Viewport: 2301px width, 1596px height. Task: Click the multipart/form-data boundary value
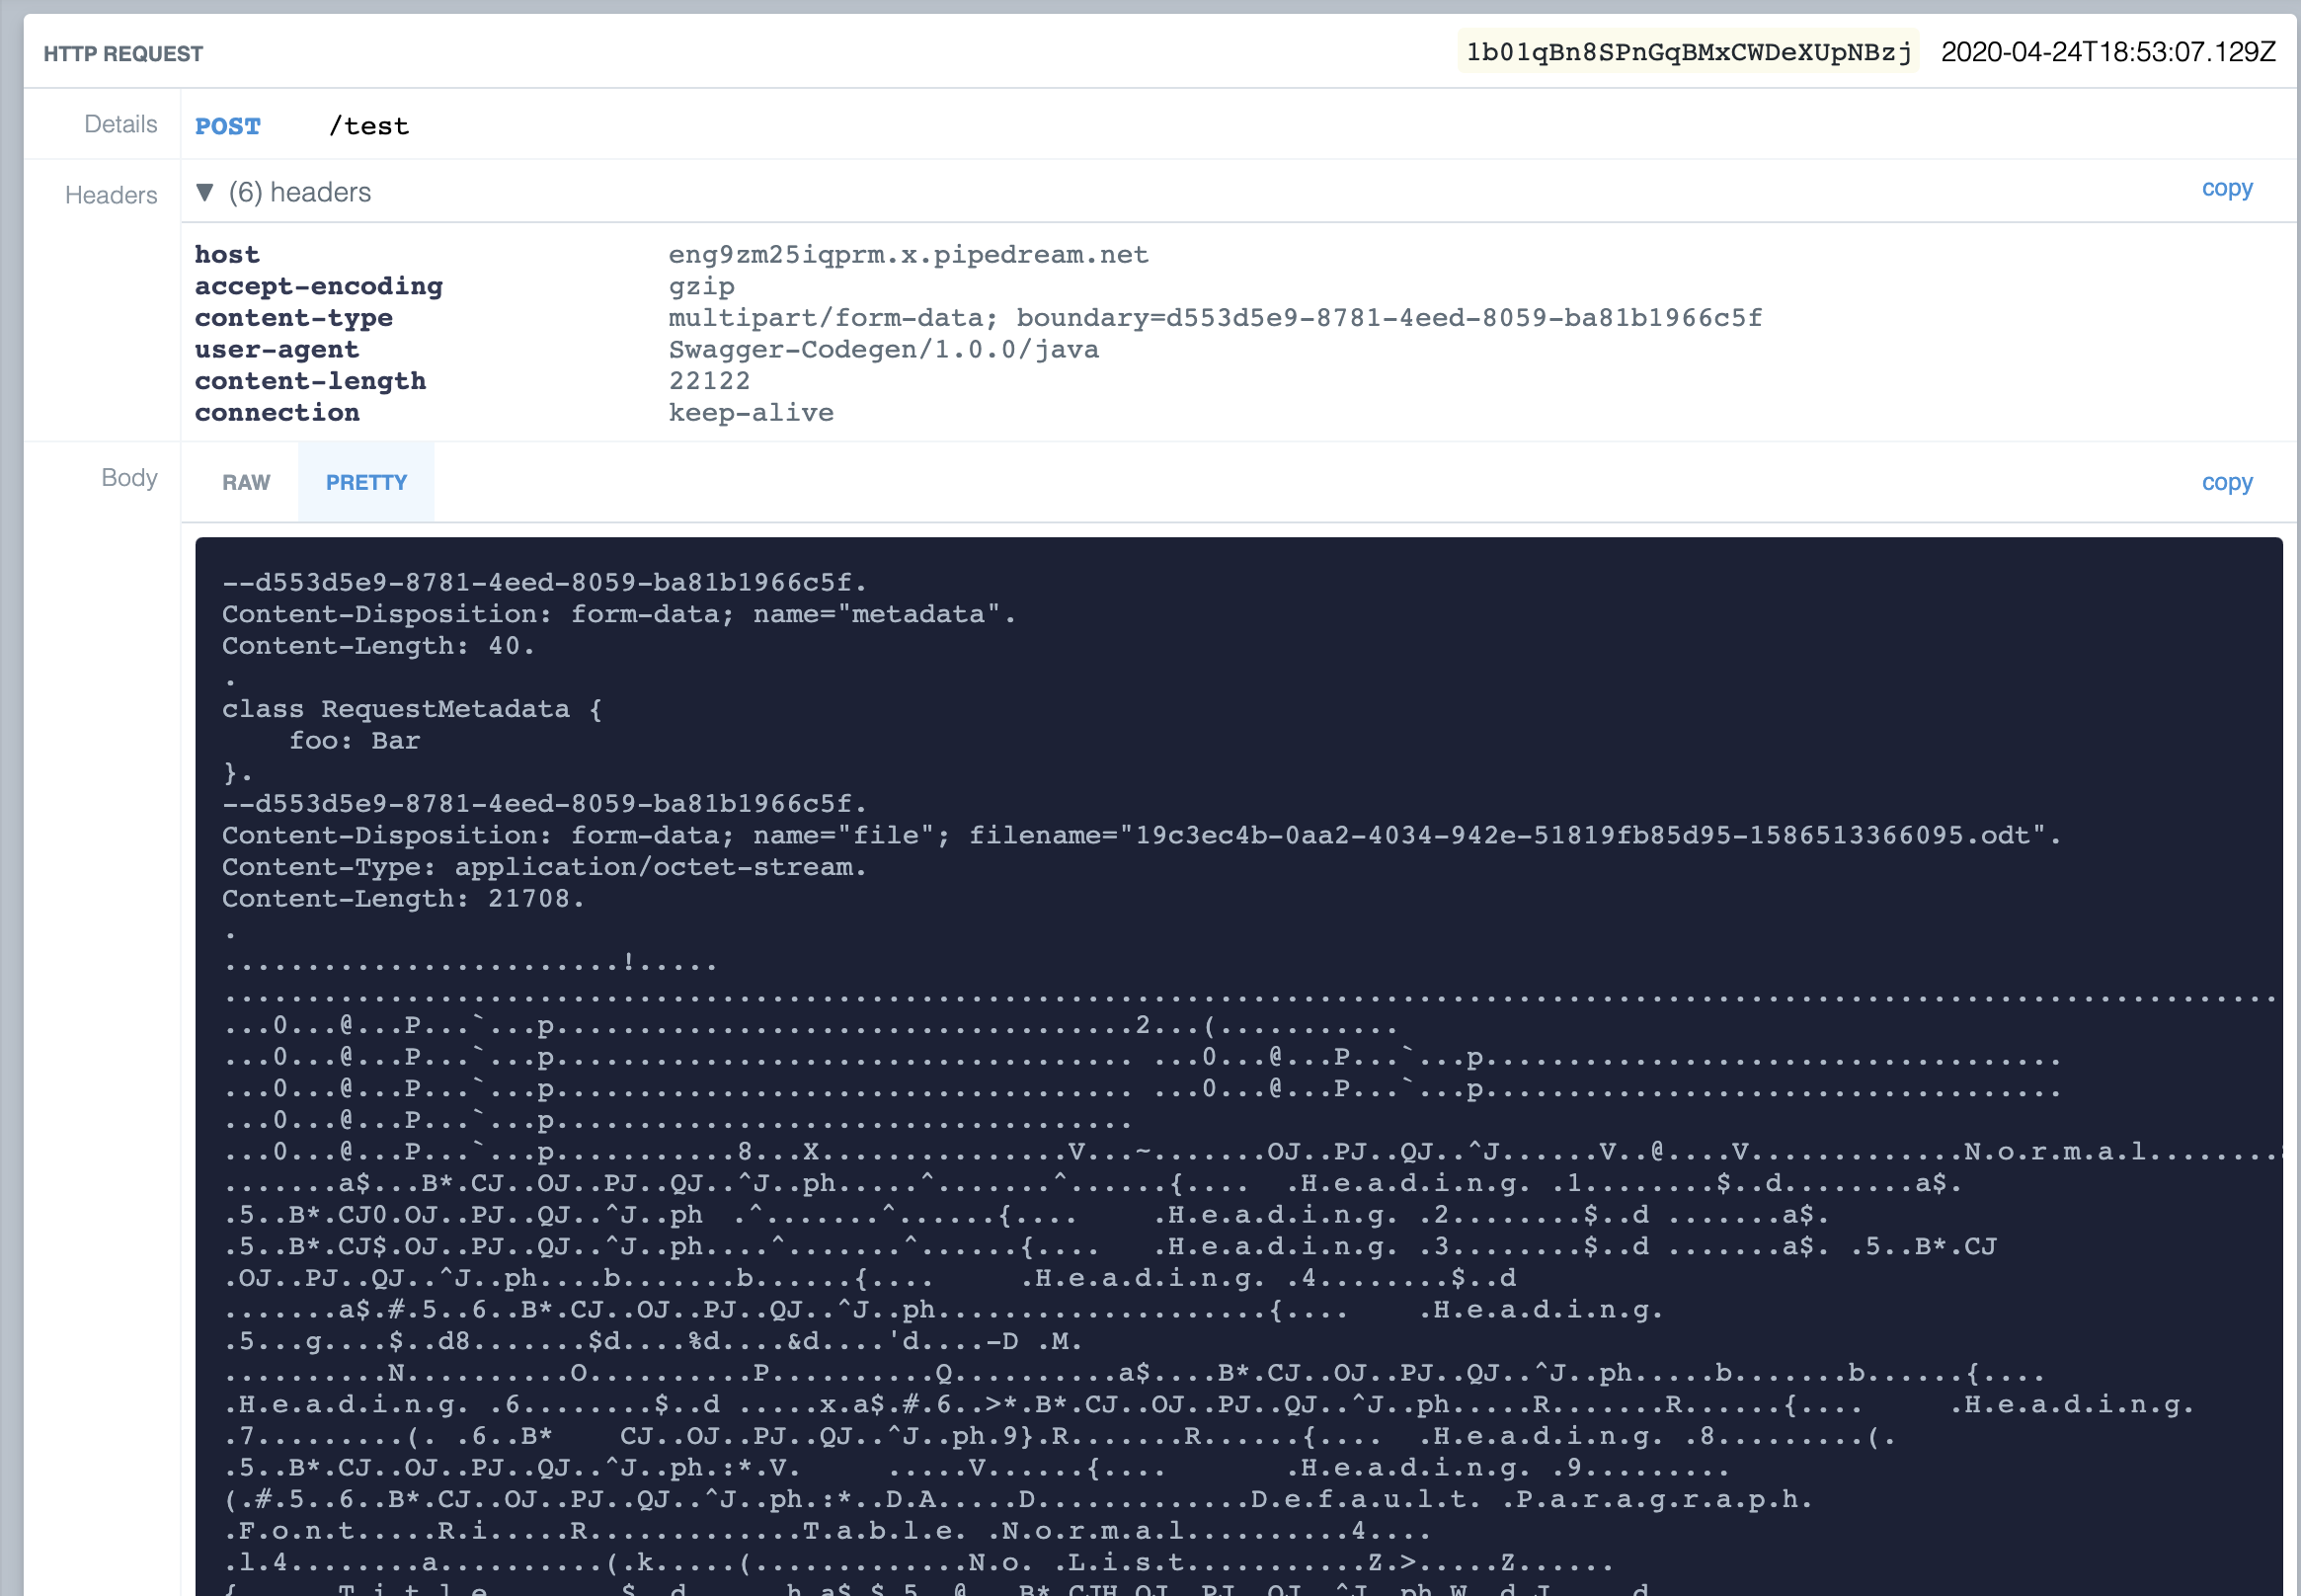[x=1215, y=318]
